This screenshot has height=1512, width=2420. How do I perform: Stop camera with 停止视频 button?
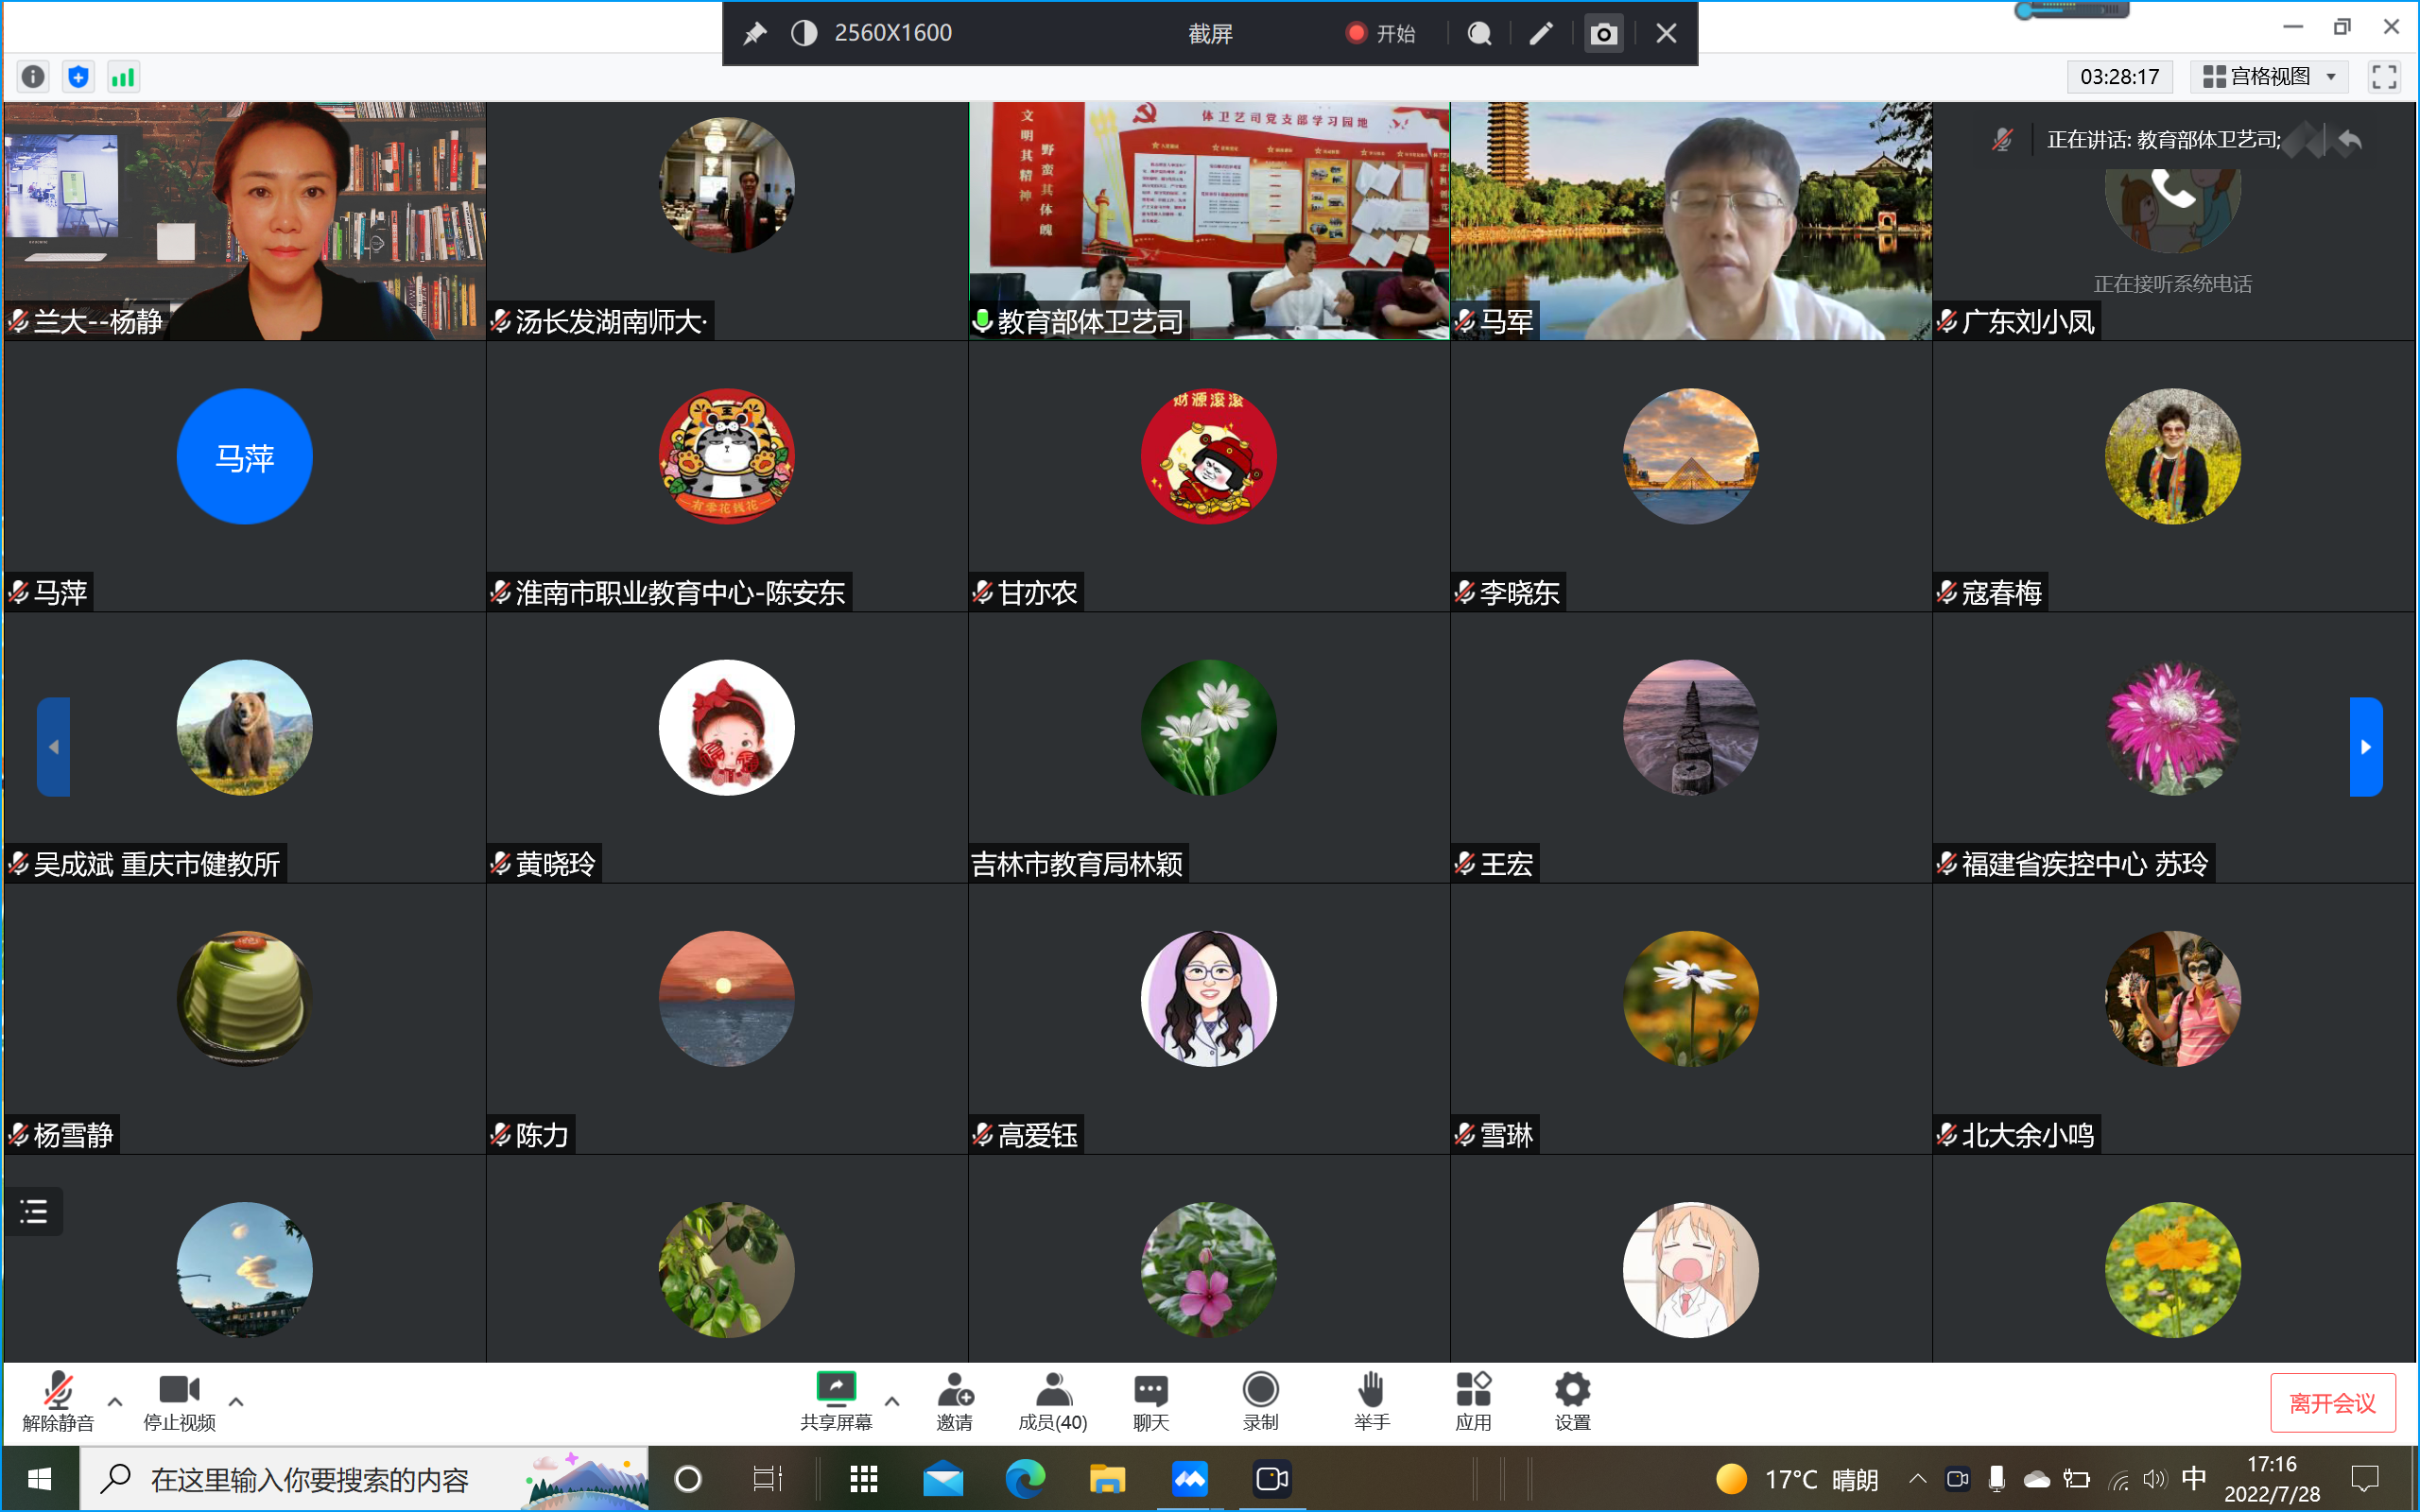pos(179,1390)
